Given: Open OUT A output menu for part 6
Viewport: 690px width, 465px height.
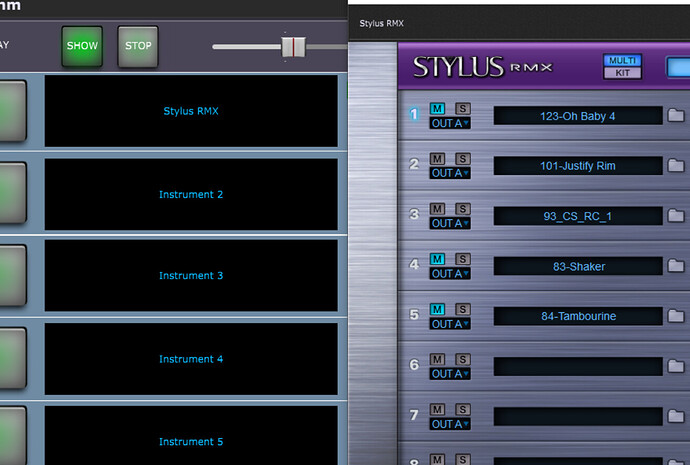Looking at the screenshot, I should click(450, 374).
